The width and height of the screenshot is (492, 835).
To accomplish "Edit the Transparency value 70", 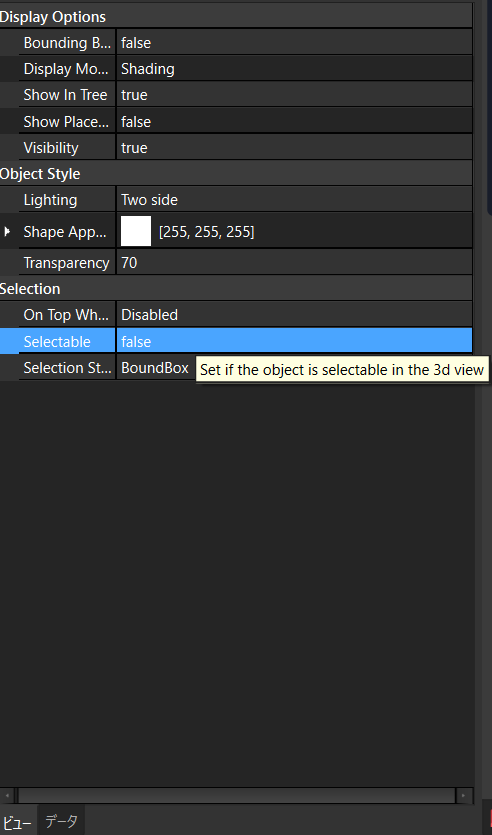I will [x=294, y=263].
